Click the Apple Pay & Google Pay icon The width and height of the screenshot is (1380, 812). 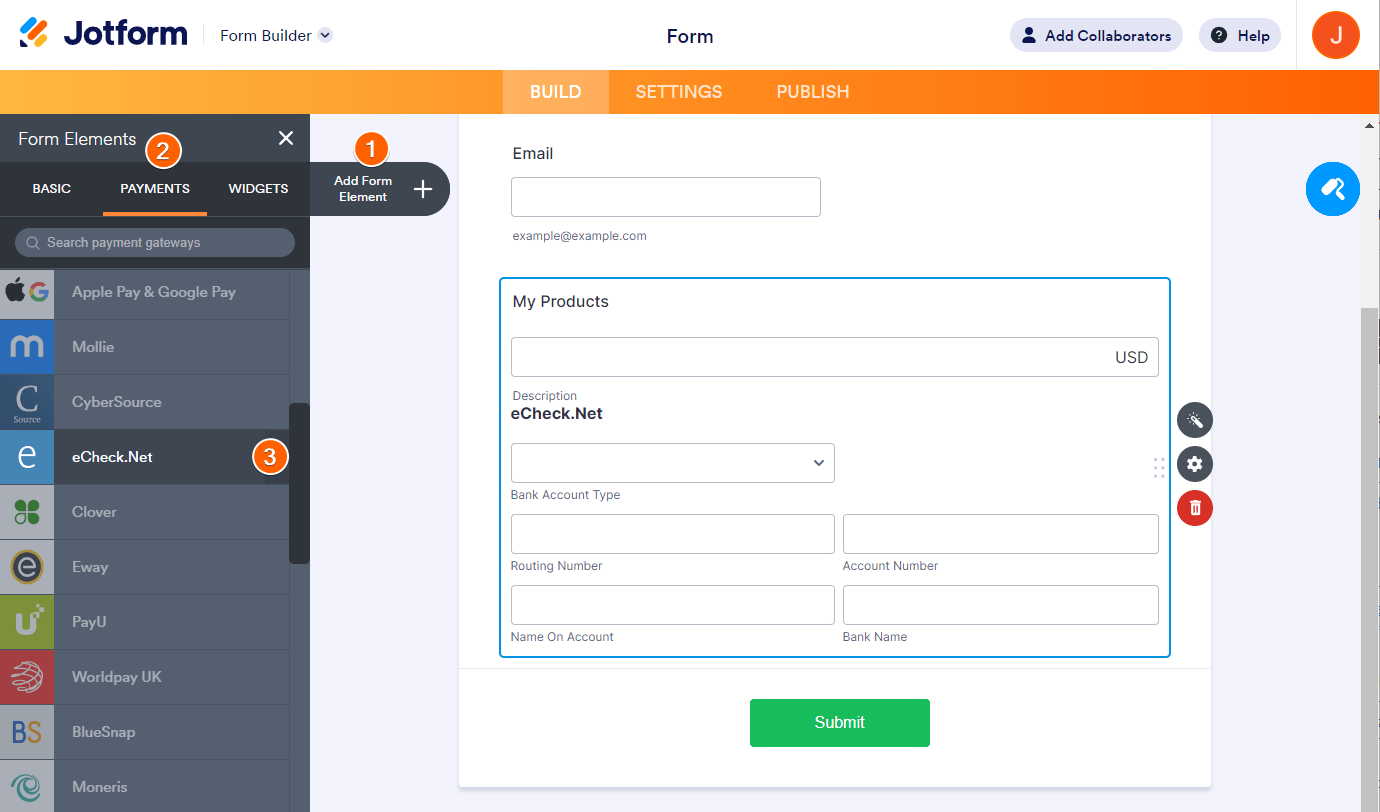[x=27, y=292]
